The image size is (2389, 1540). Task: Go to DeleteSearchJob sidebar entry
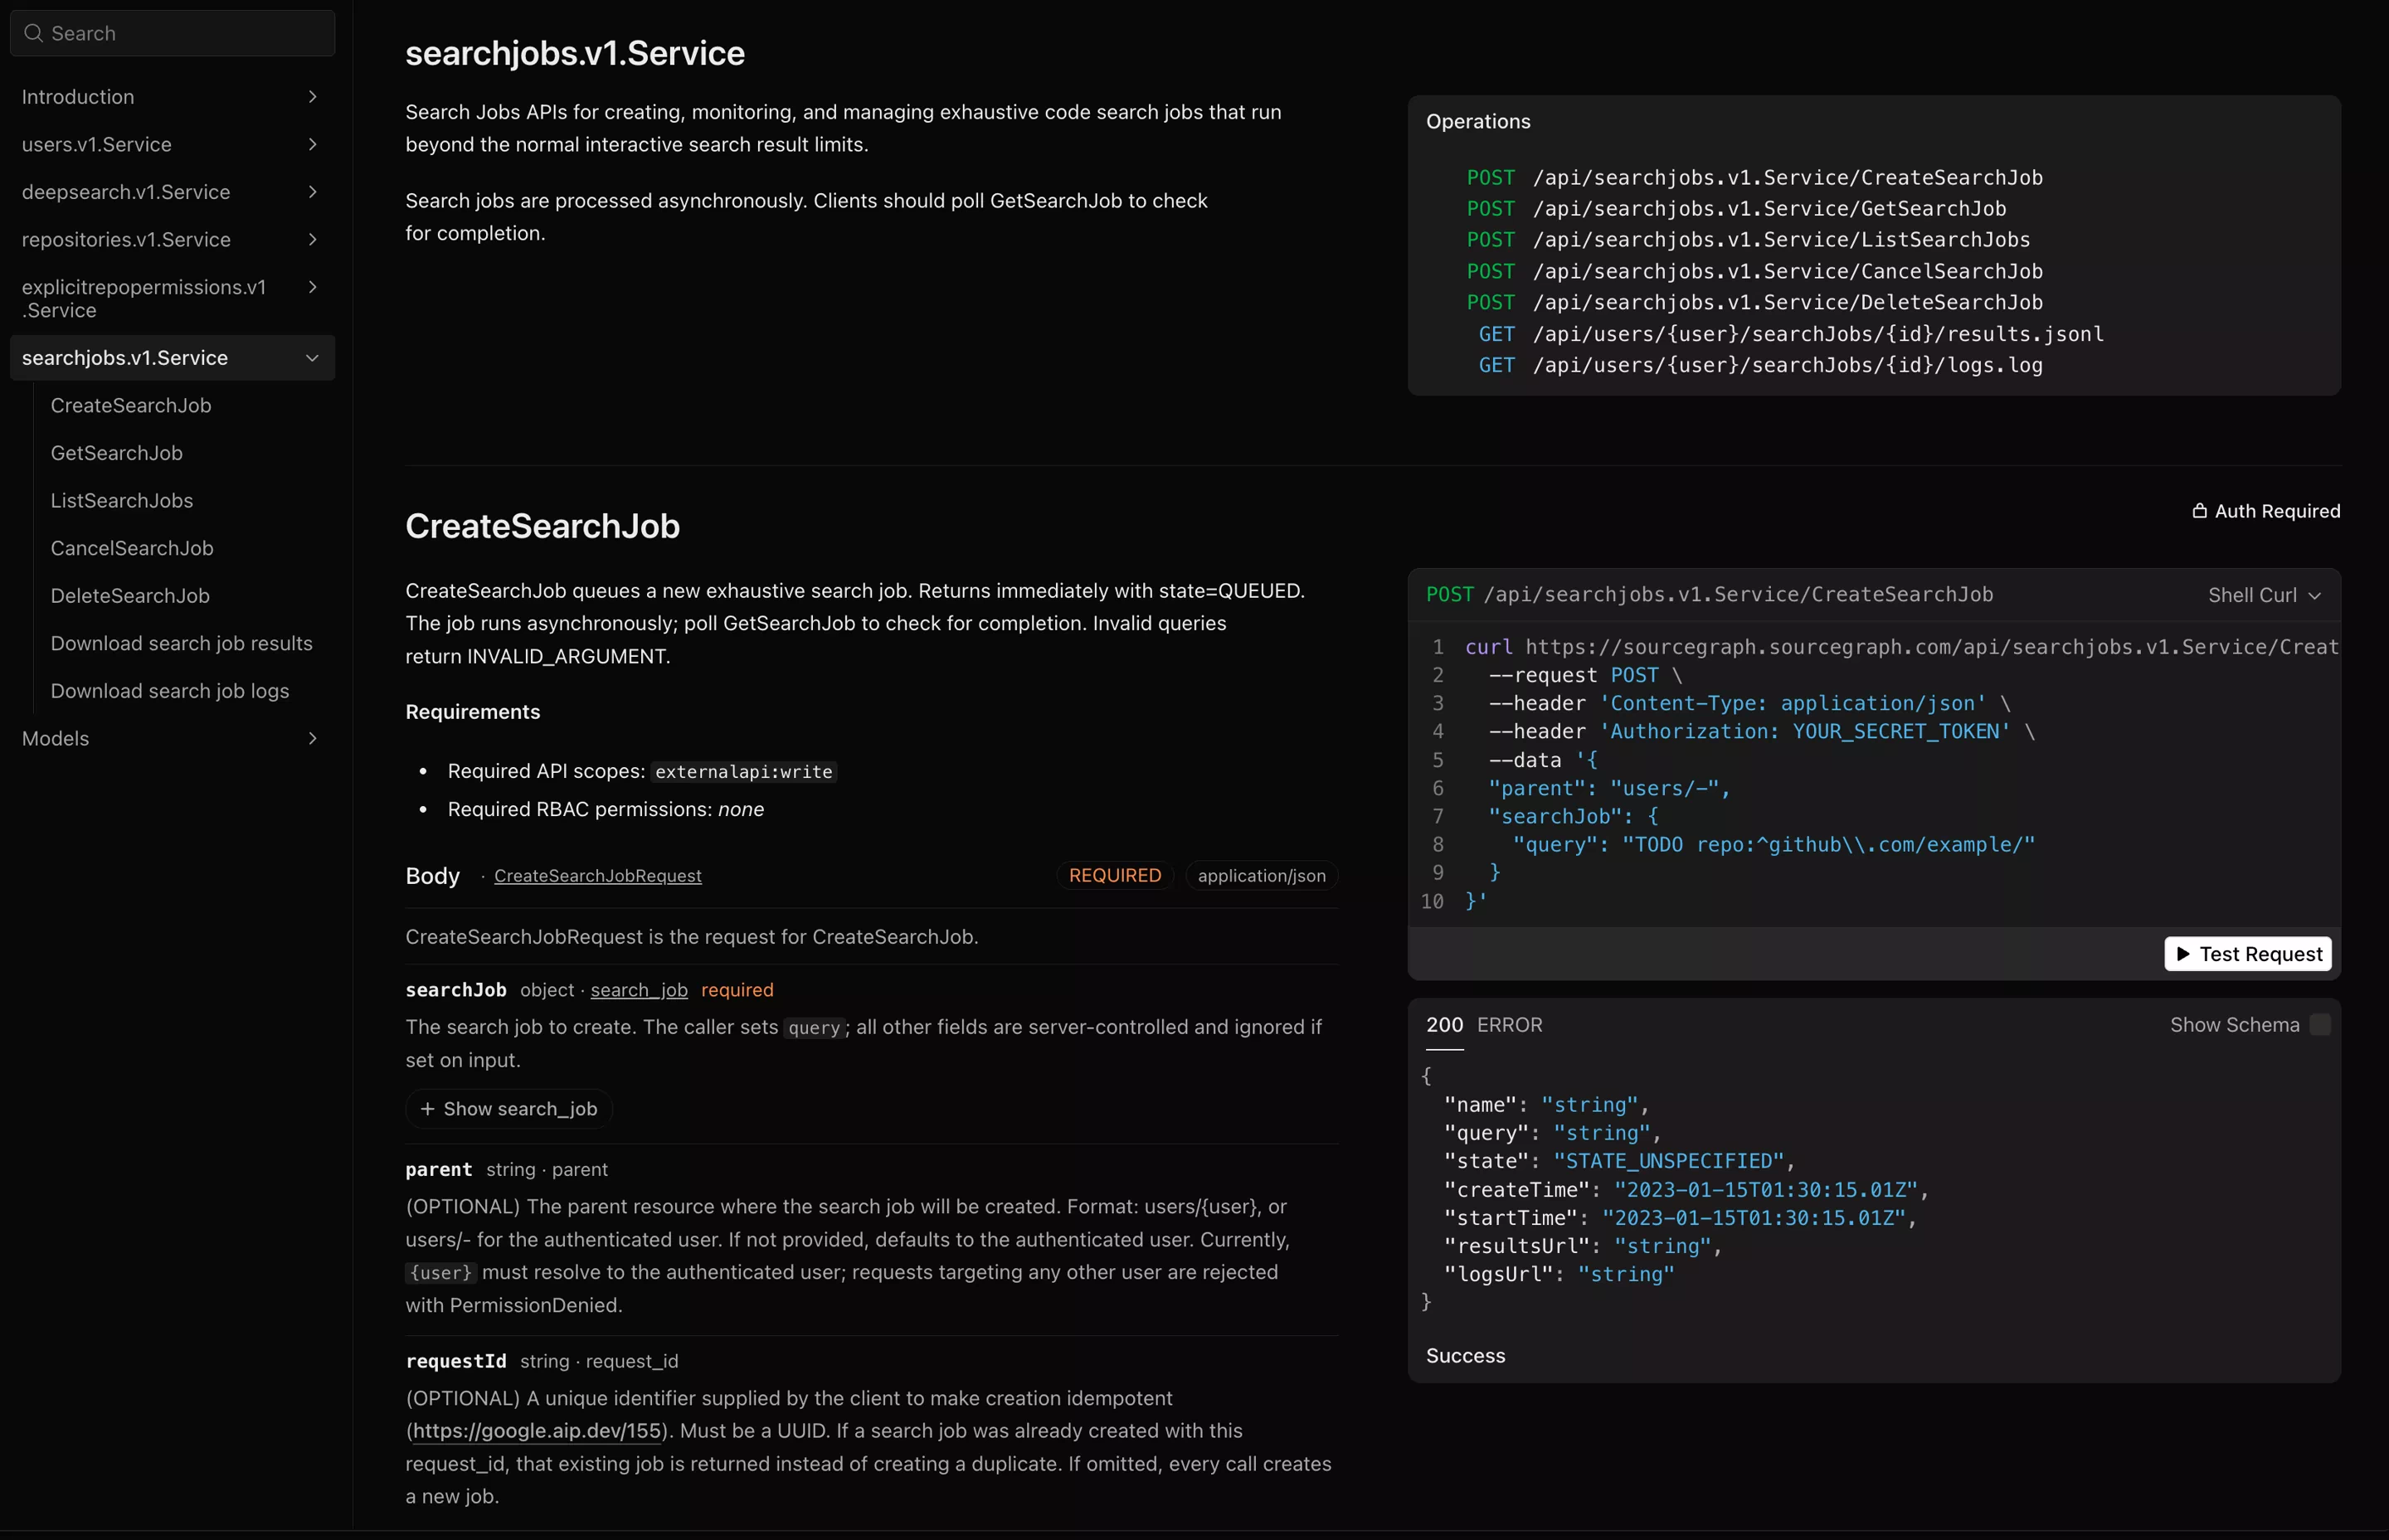pyautogui.click(x=130, y=596)
